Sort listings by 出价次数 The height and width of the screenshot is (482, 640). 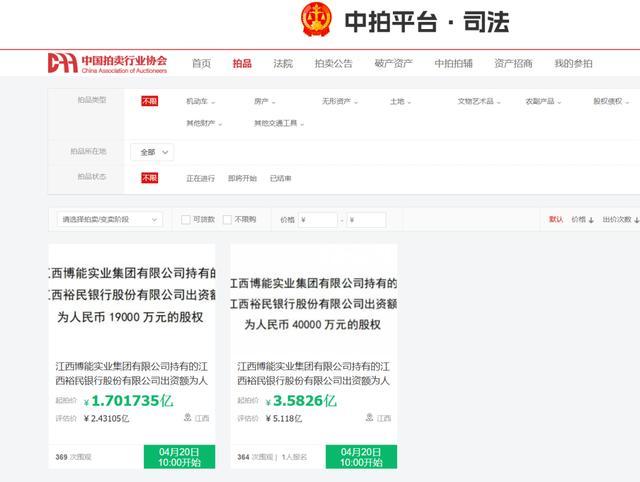pyautogui.click(x=620, y=220)
